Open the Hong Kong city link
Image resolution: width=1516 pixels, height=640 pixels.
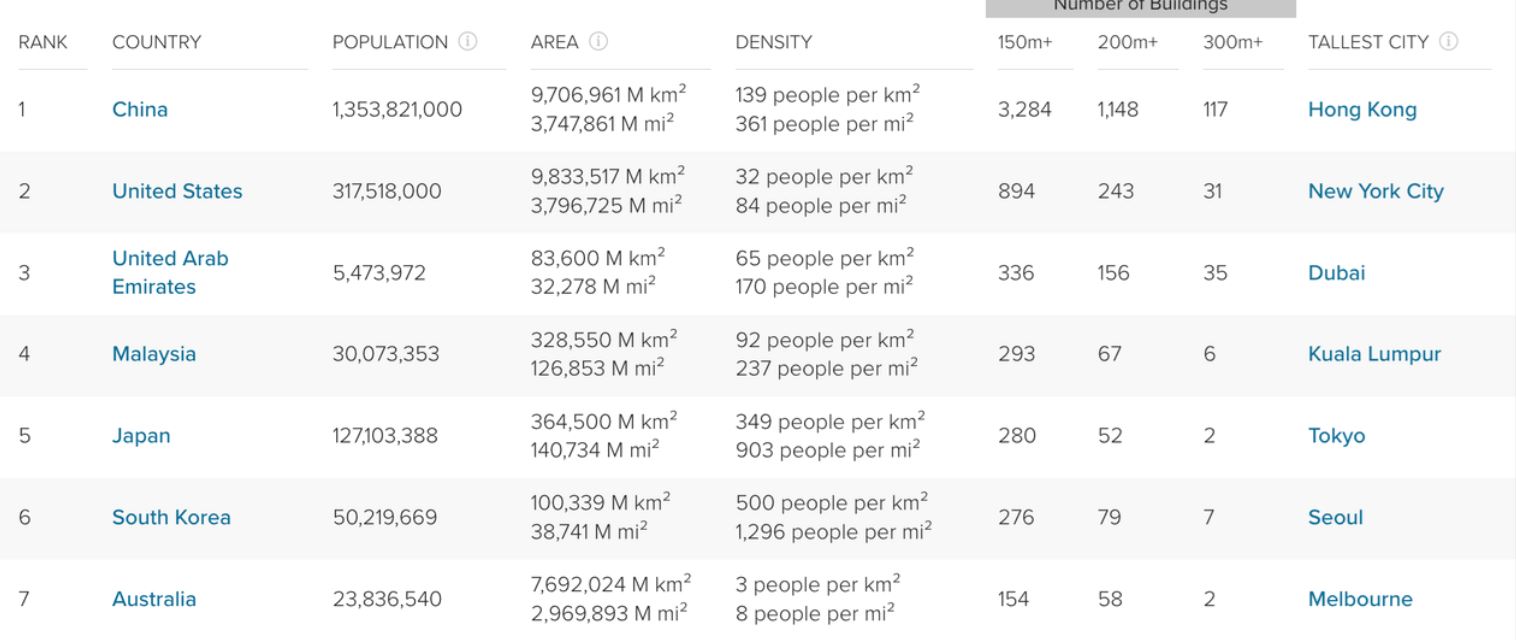(x=1363, y=110)
